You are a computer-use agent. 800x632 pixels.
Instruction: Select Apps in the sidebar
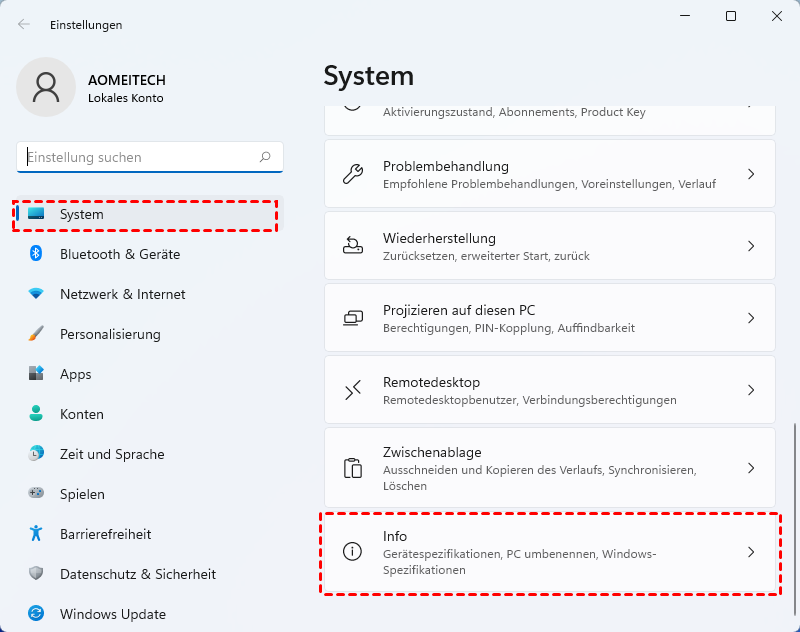pos(75,374)
